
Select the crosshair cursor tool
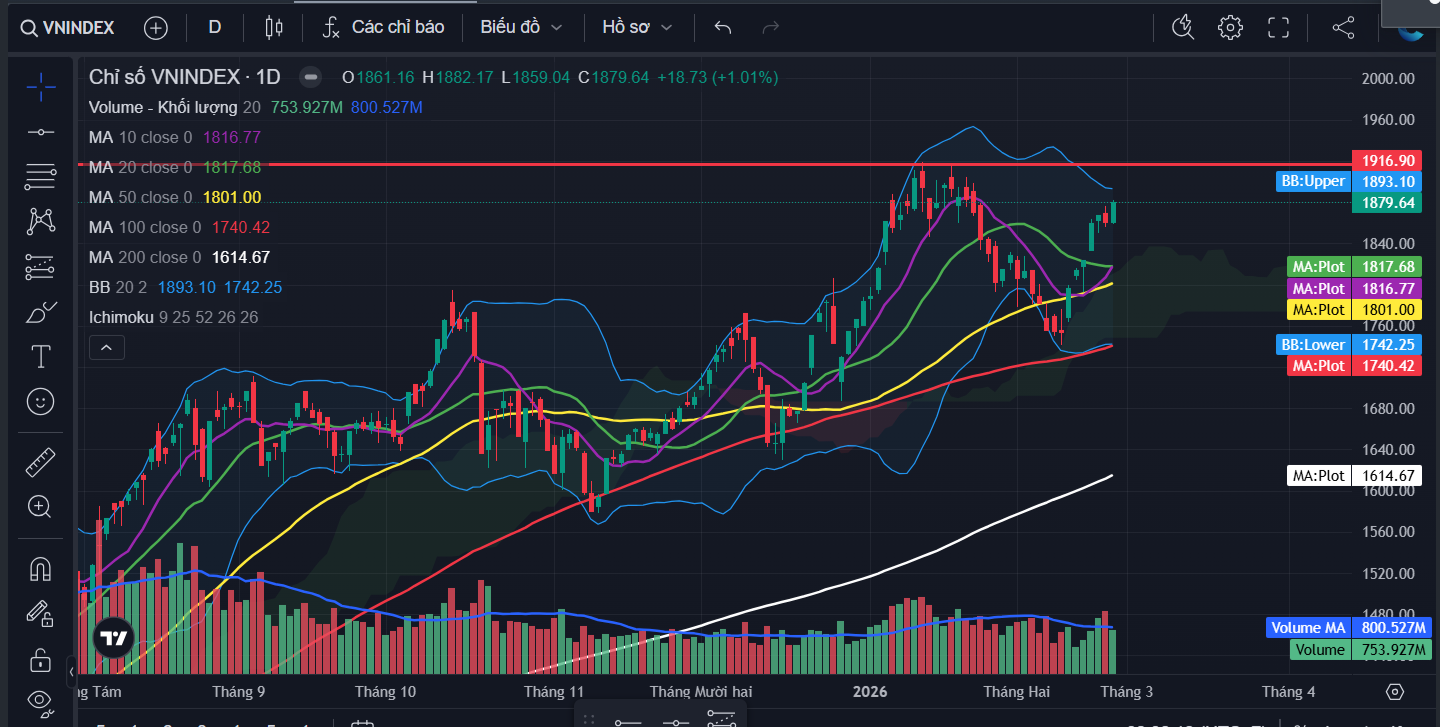(x=40, y=87)
